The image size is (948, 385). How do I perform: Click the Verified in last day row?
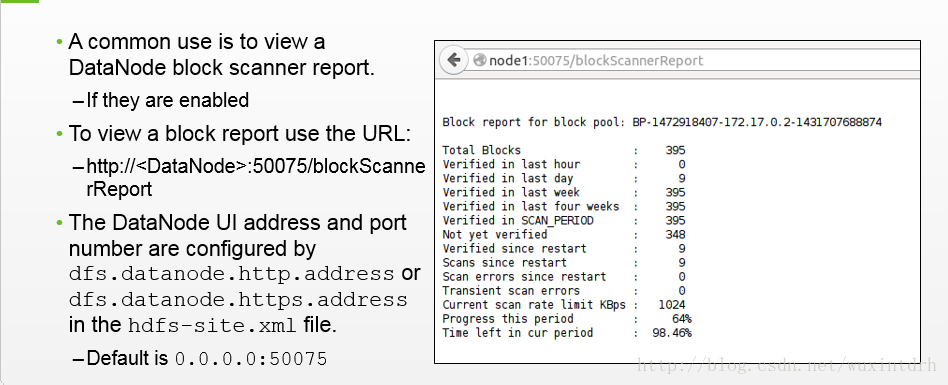[563, 178]
